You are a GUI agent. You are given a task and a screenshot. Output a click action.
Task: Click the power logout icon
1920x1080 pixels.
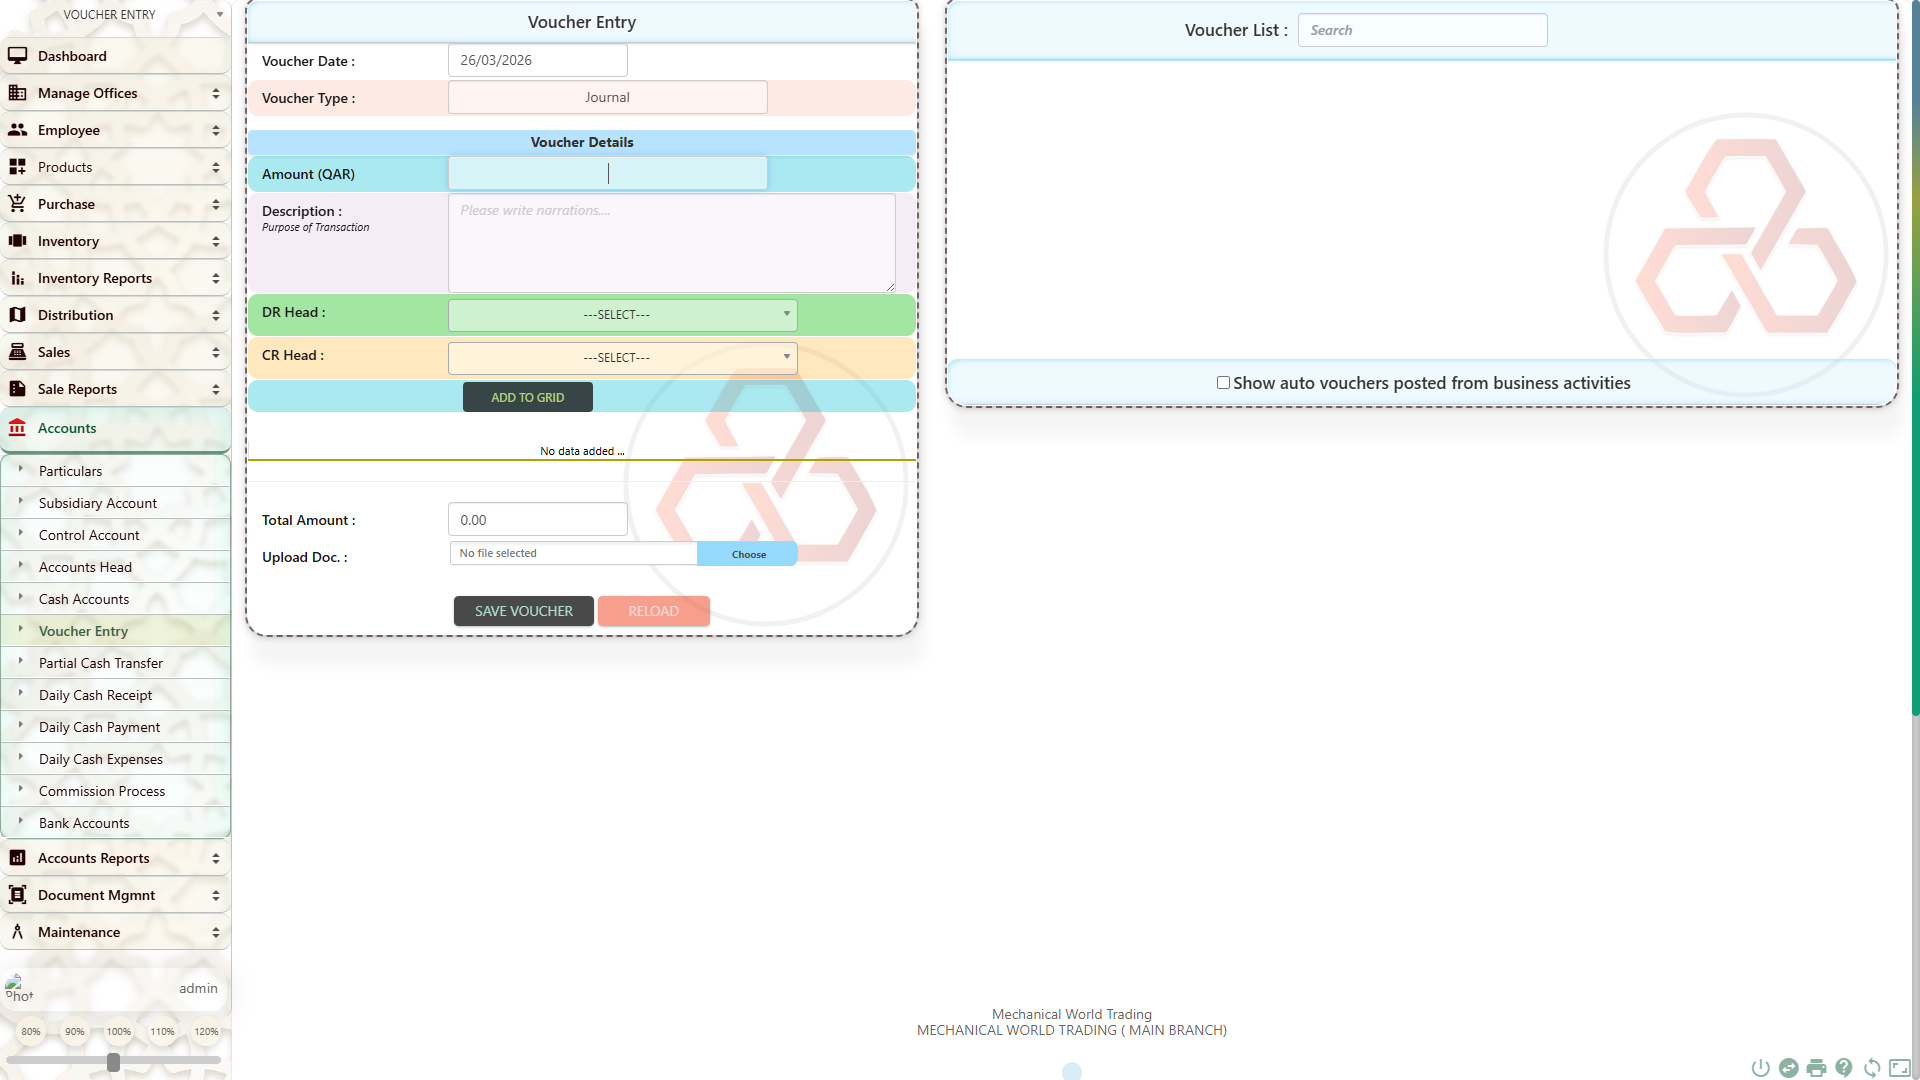(x=1761, y=1068)
